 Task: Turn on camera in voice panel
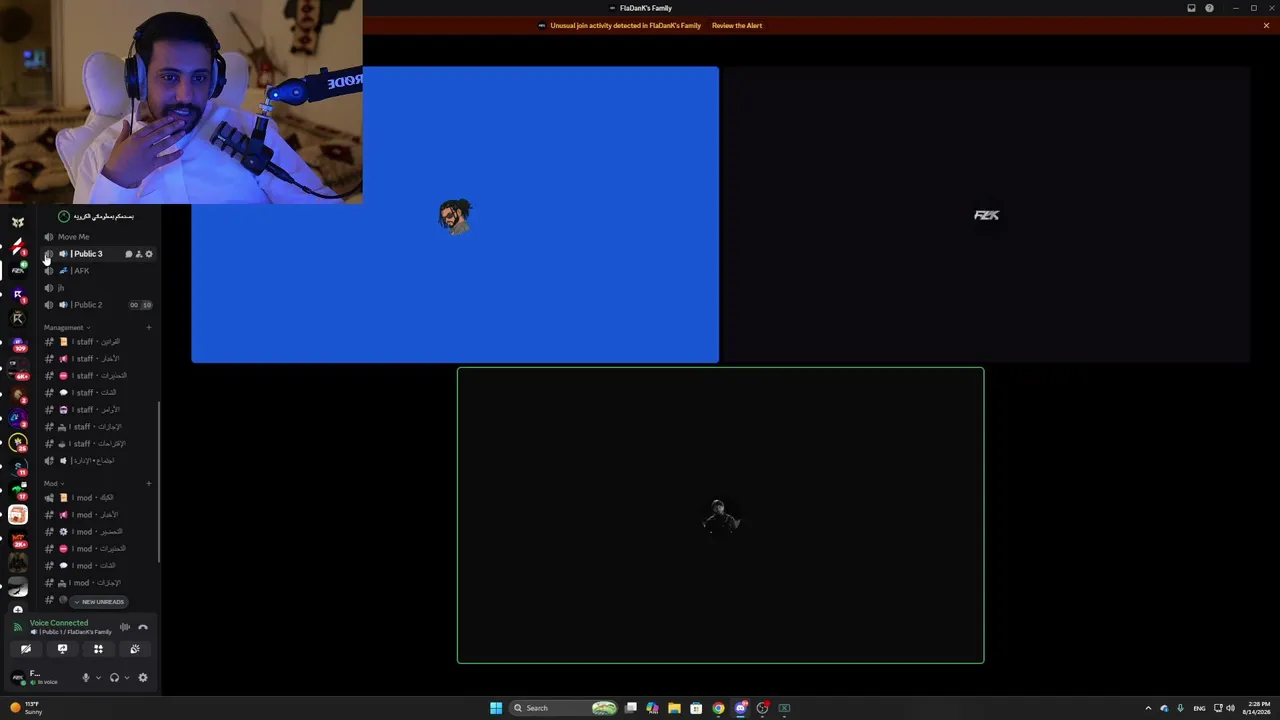(26, 649)
